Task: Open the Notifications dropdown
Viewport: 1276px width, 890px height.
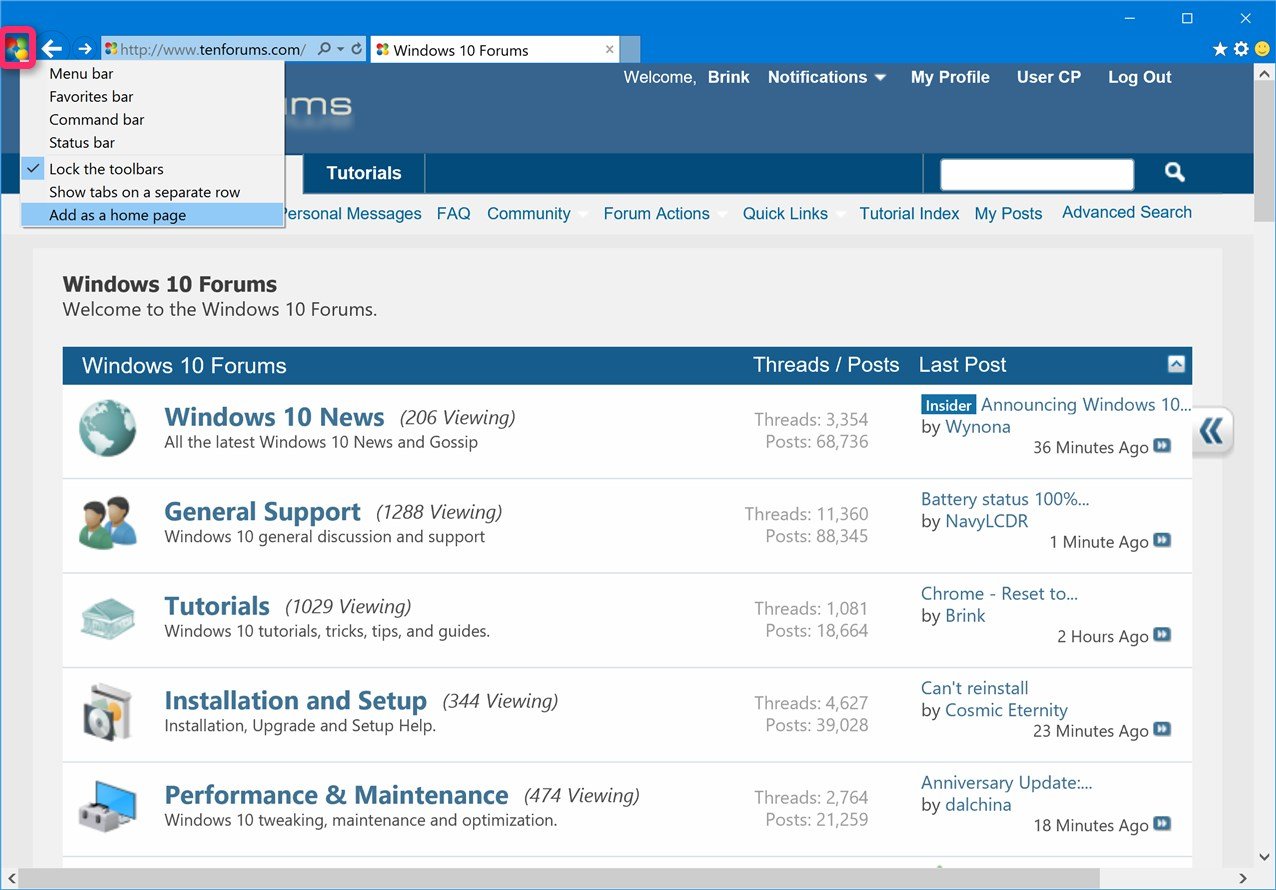Action: point(826,77)
